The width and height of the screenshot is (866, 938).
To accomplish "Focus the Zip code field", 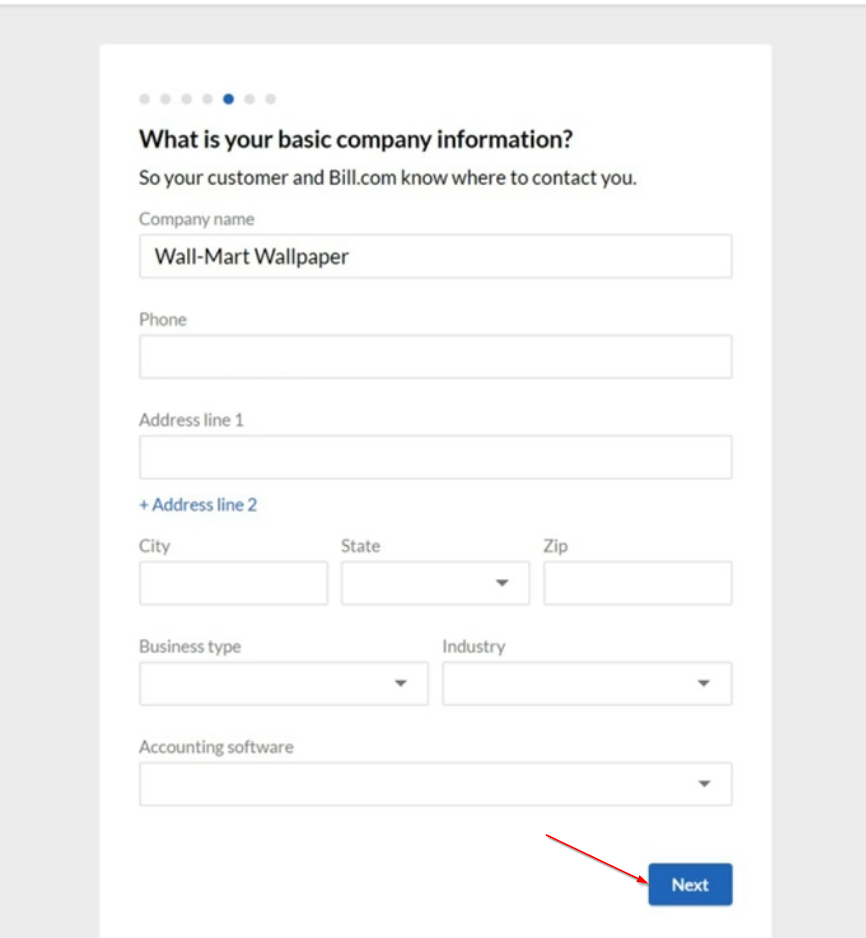I will 637,583.
